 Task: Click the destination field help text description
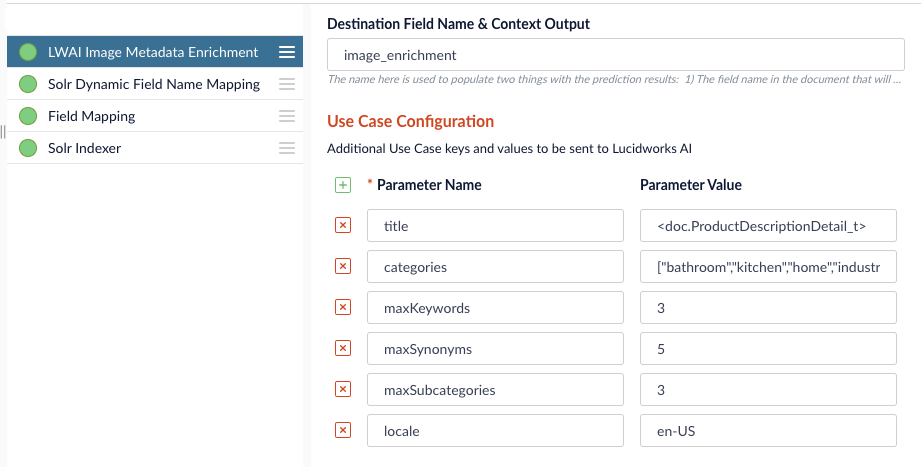pos(614,79)
